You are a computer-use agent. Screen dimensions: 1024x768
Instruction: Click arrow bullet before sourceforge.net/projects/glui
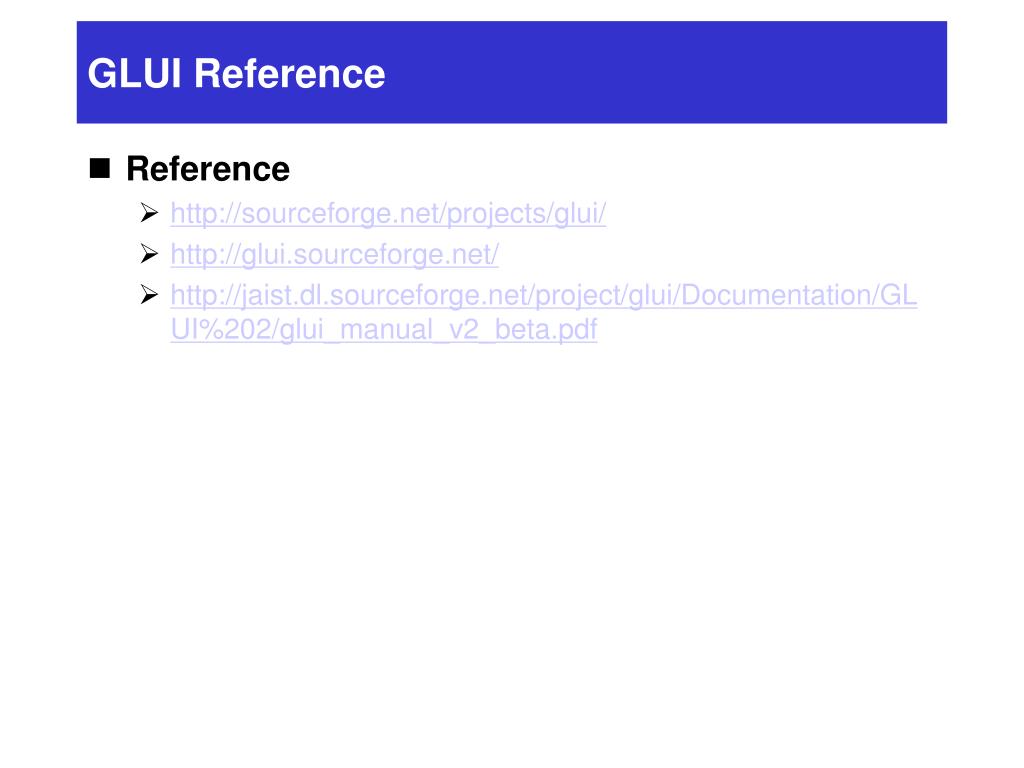[x=149, y=213]
